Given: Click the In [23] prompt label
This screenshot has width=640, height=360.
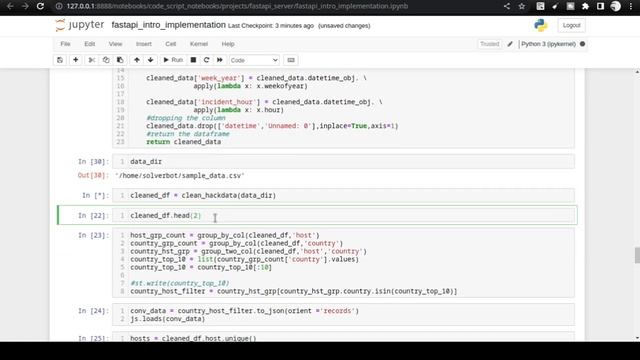Looking at the screenshot, I should click(x=93, y=235).
